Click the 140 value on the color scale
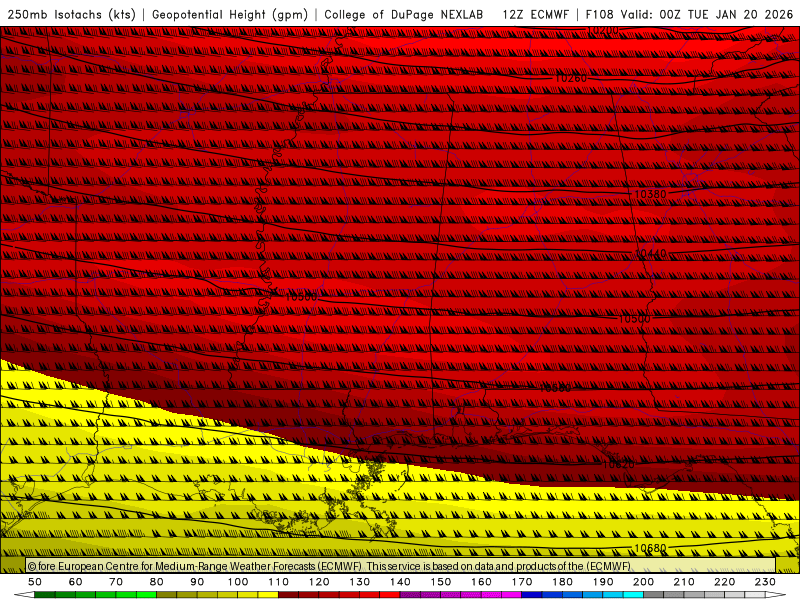The width and height of the screenshot is (800, 600). [400, 582]
